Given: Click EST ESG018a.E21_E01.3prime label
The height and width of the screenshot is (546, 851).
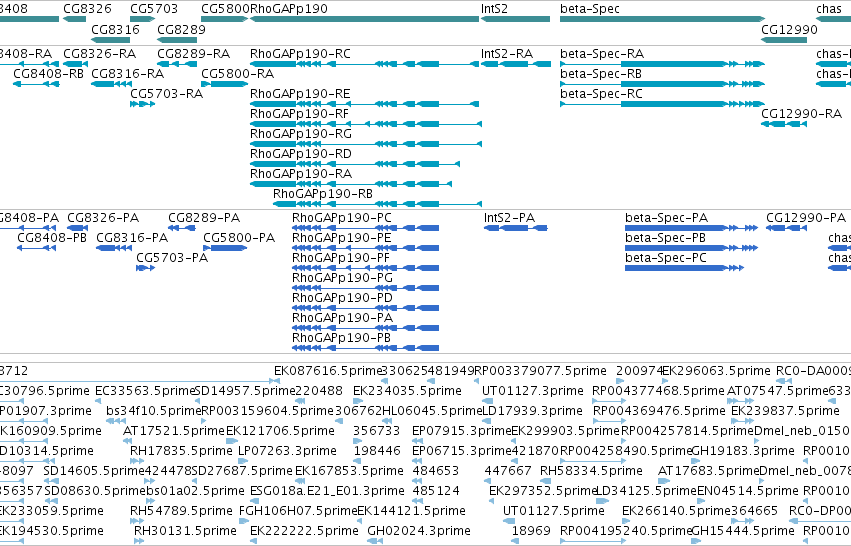Looking at the screenshot, I should (327, 492).
